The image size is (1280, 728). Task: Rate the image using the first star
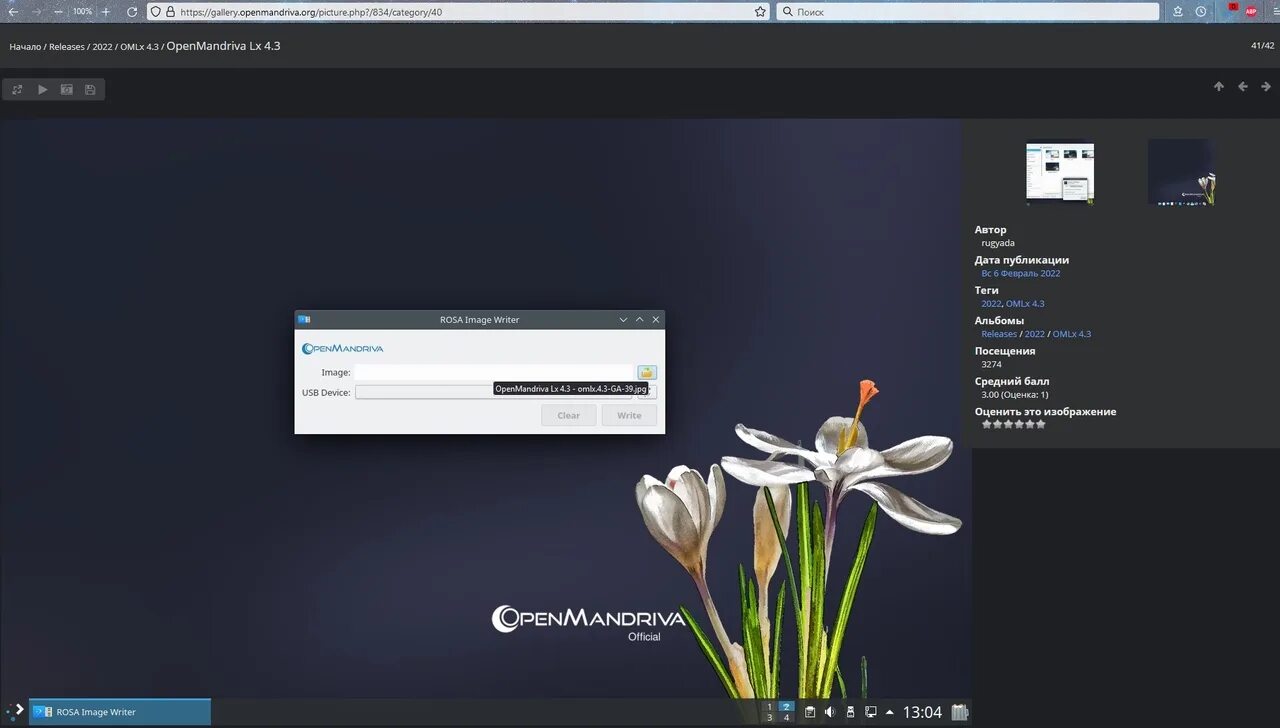point(987,424)
